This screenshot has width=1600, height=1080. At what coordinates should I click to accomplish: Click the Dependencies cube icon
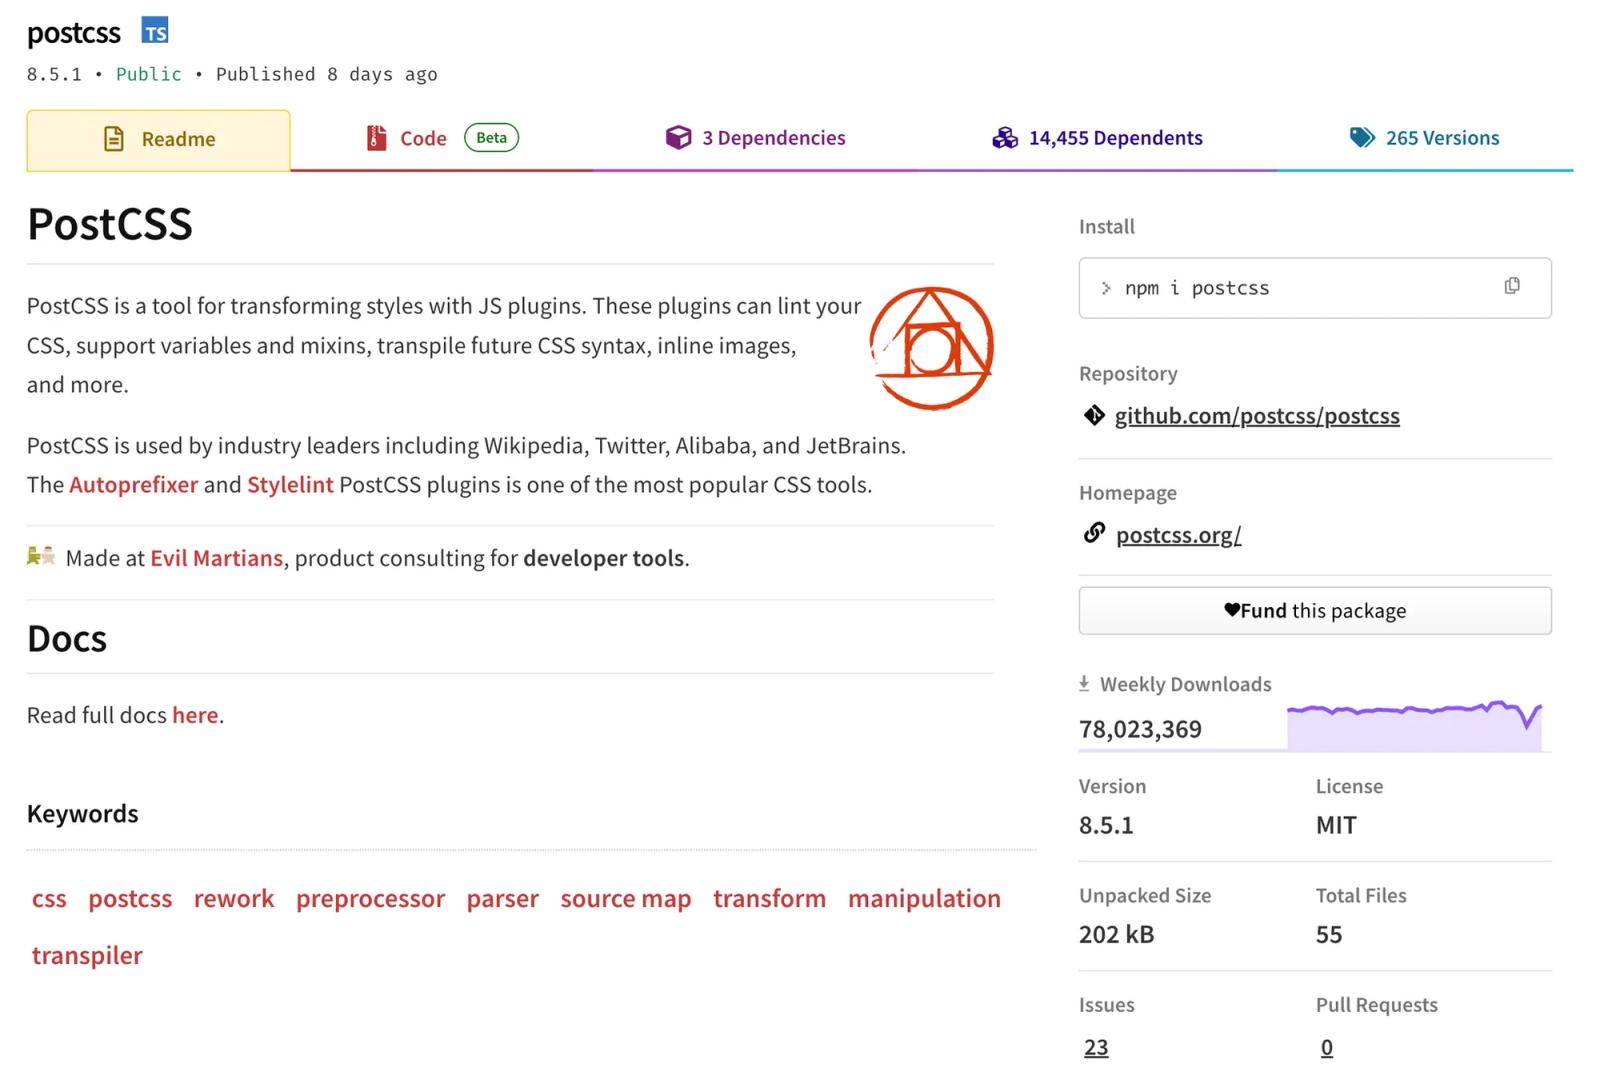click(678, 138)
